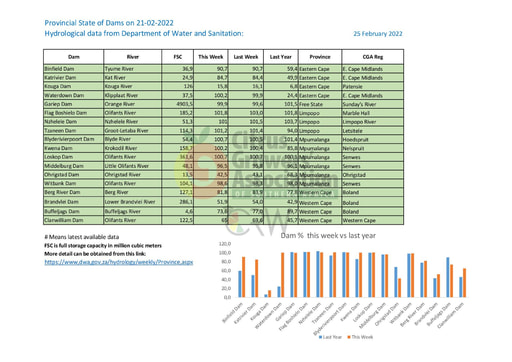Click the 'Hydrological data from Department of Water' subtitle
This screenshot has height=362, width=512.
click(x=144, y=33)
